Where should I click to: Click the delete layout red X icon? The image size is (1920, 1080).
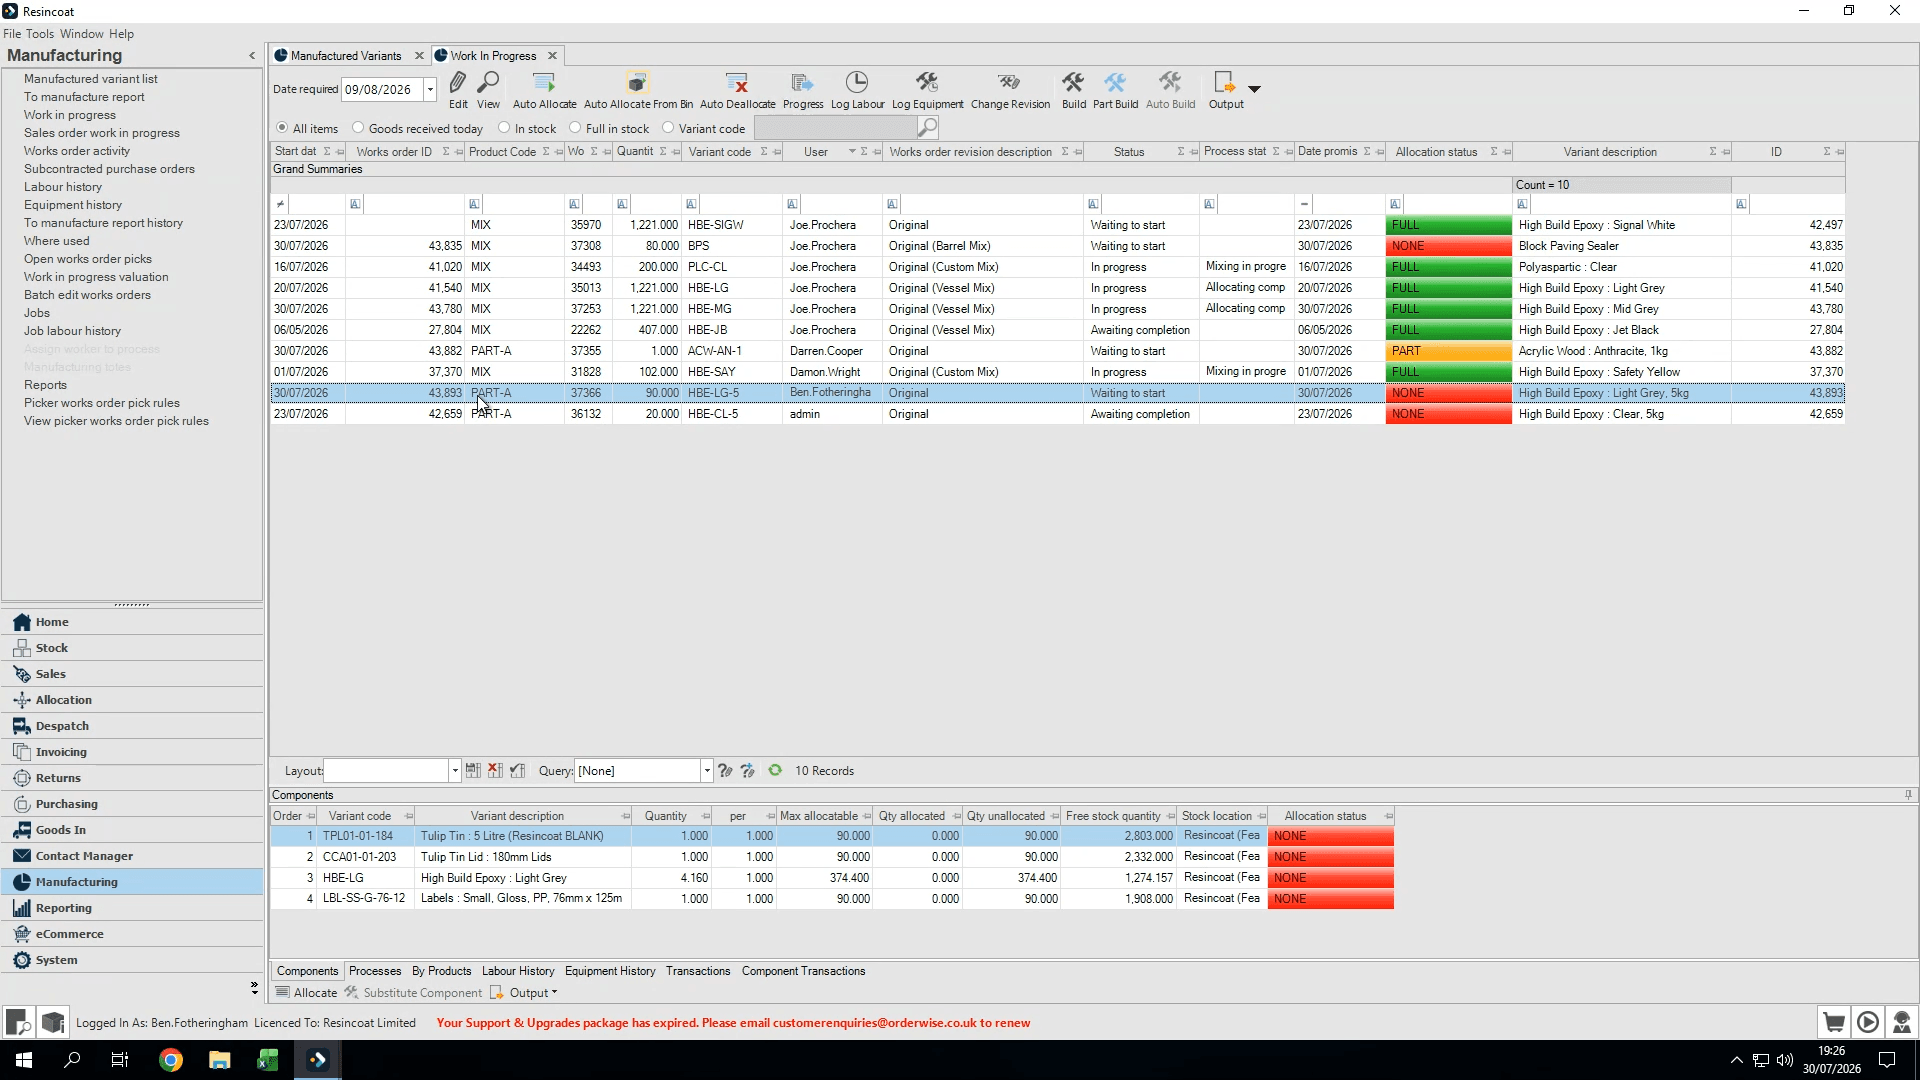pyautogui.click(x=495, y=770)
